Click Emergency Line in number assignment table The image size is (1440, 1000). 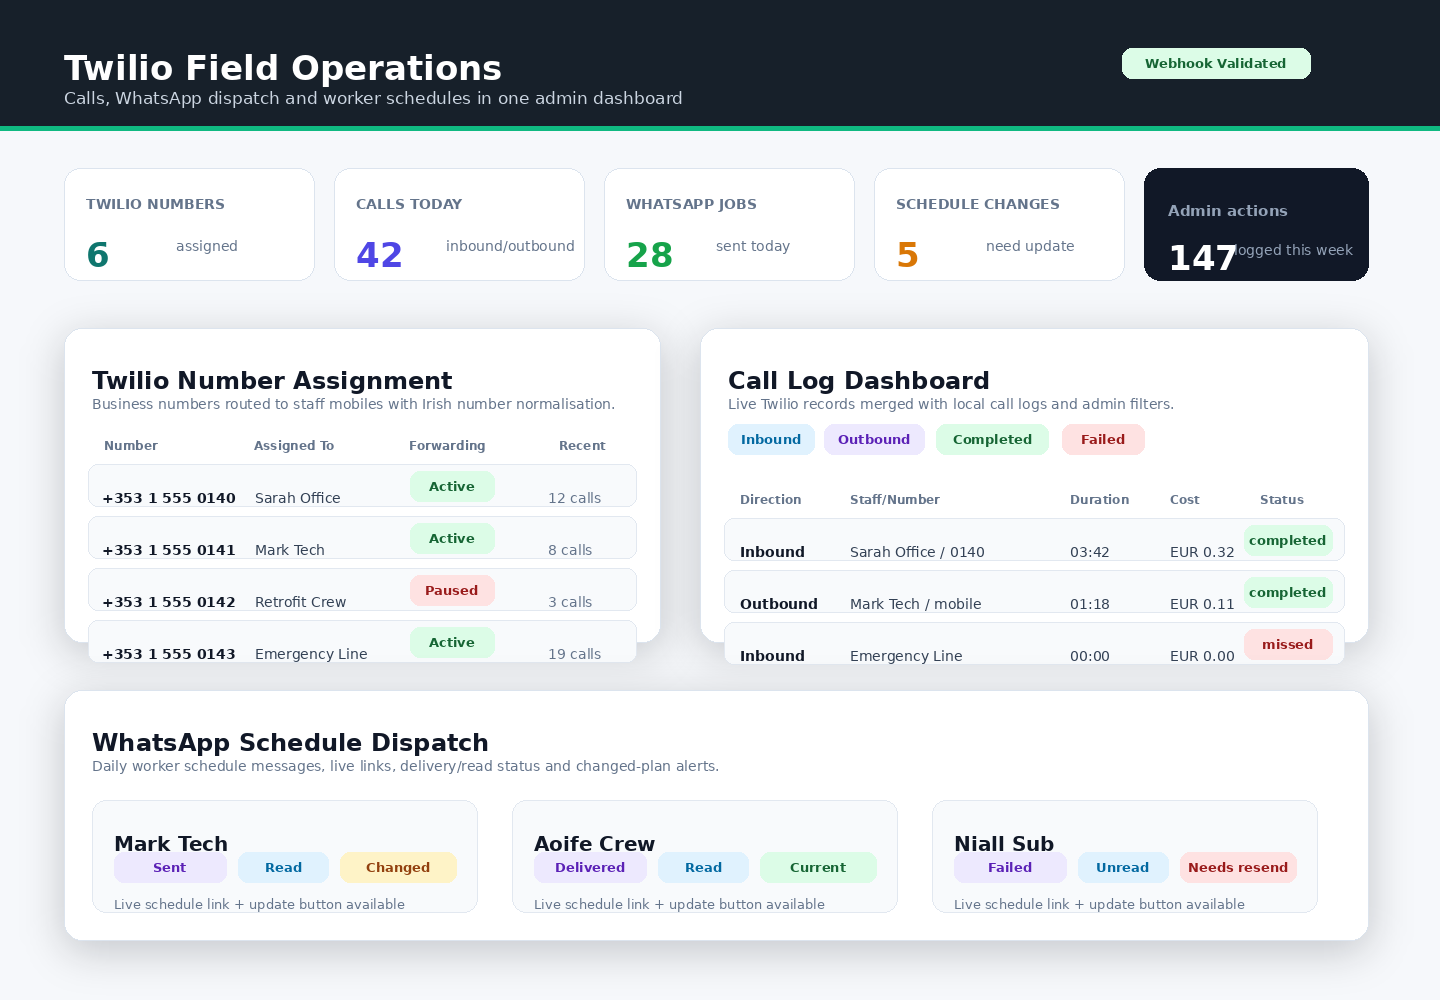pyautogui.click(x=311, y=654)
